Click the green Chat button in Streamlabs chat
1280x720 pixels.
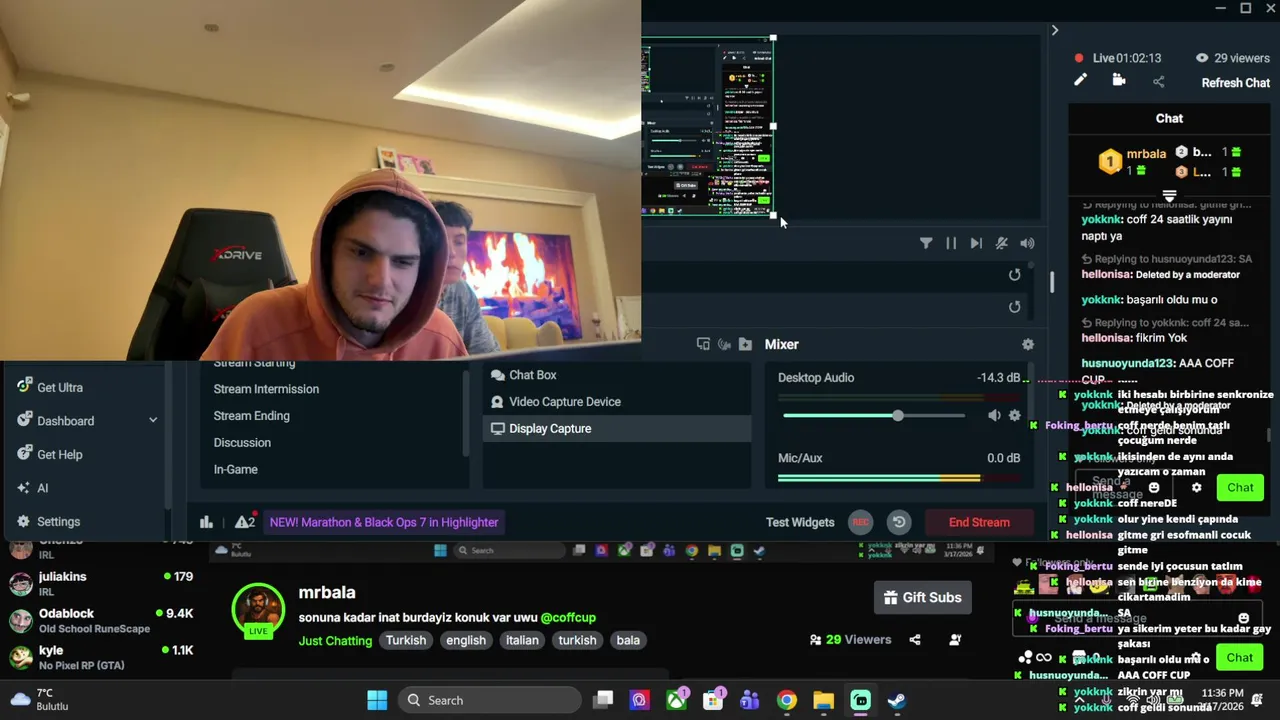tap(1240, 488)
